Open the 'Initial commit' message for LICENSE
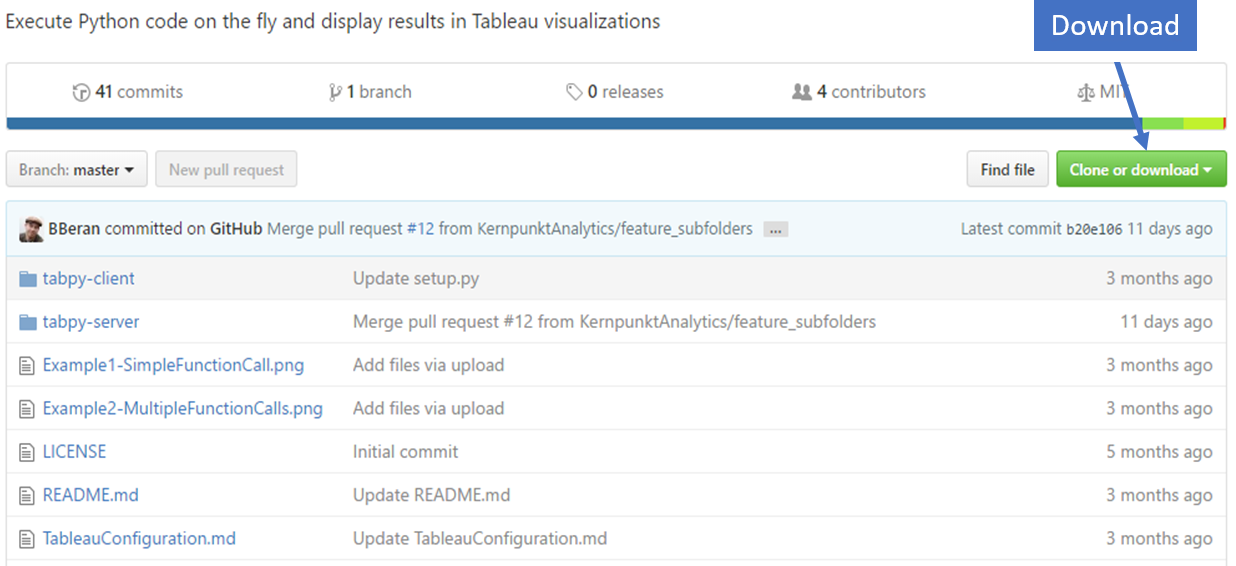 click(405, 452)
